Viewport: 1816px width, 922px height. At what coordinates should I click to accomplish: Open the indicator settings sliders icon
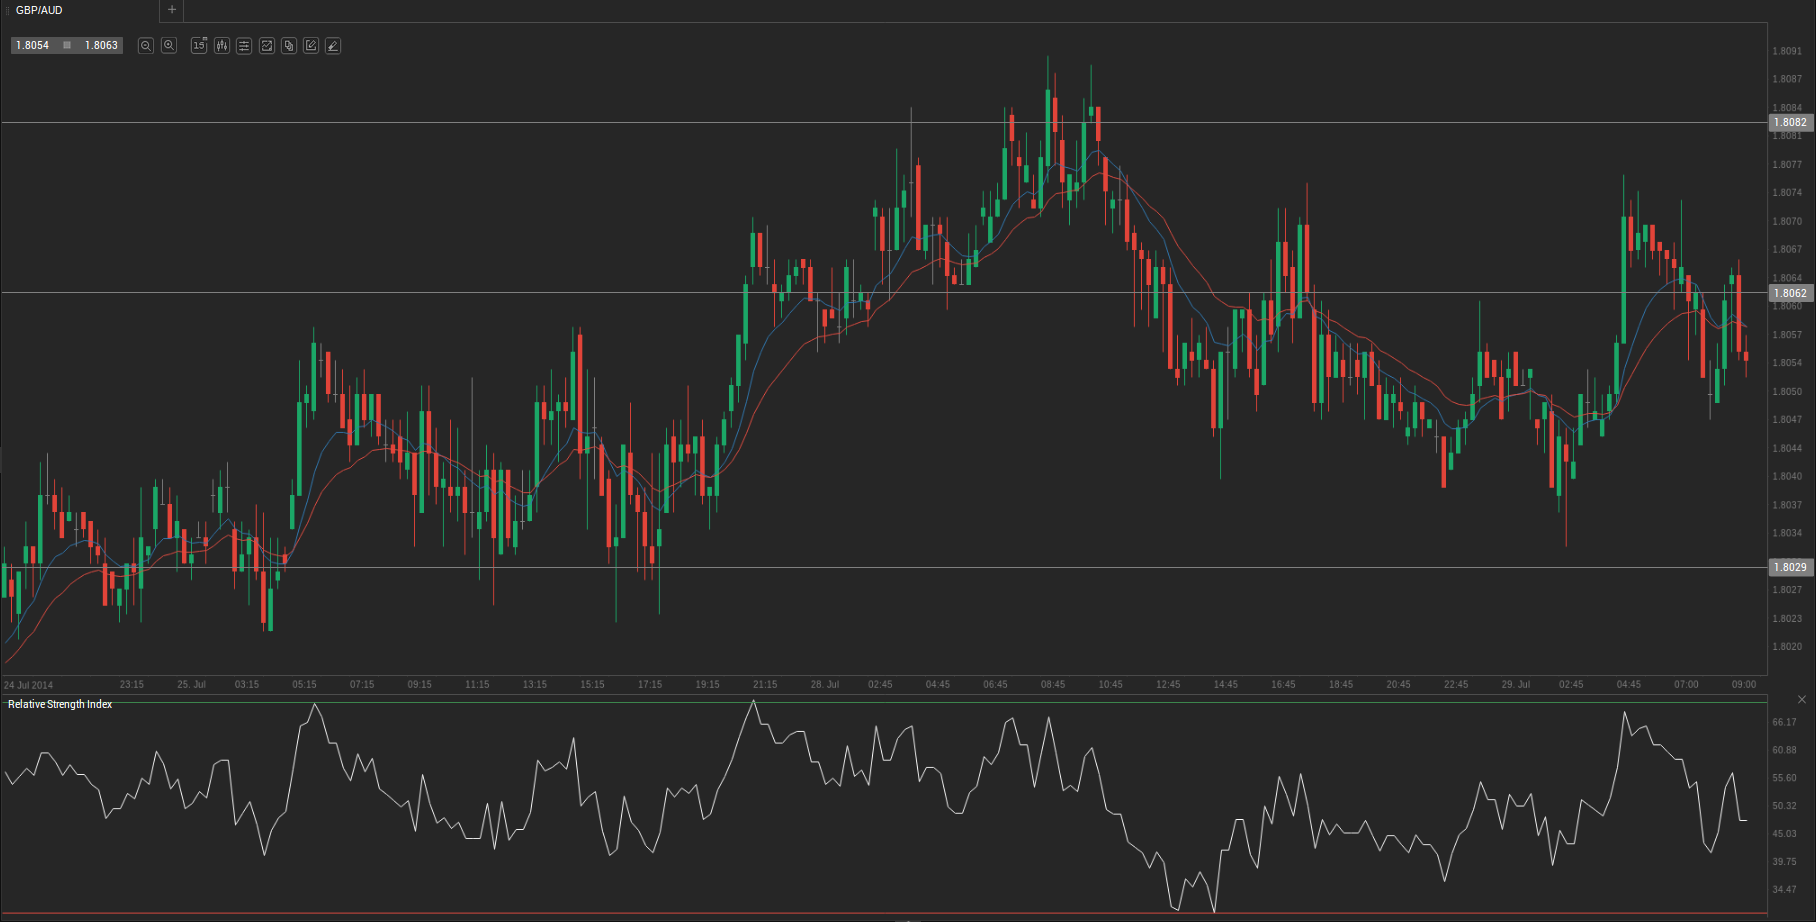(x=244, y=46)
